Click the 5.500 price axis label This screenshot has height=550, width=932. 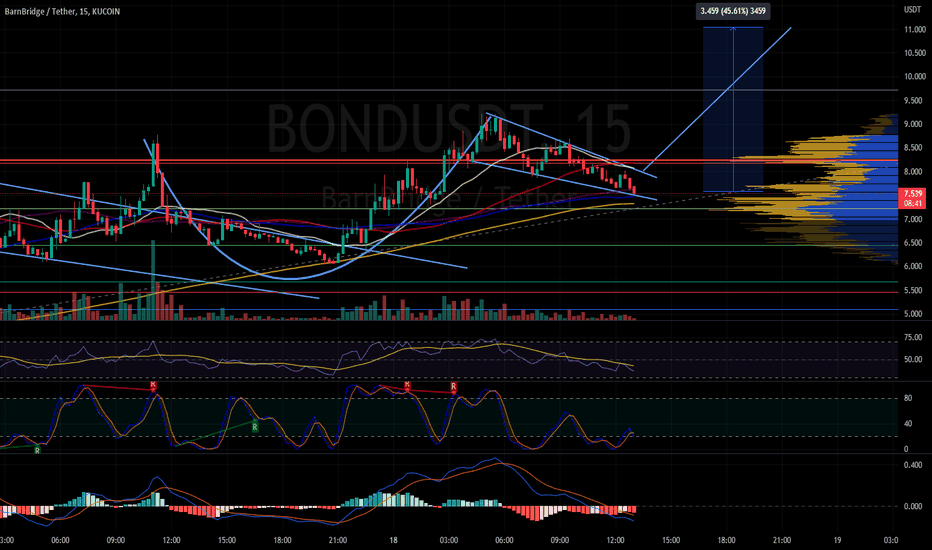(914, 291)
